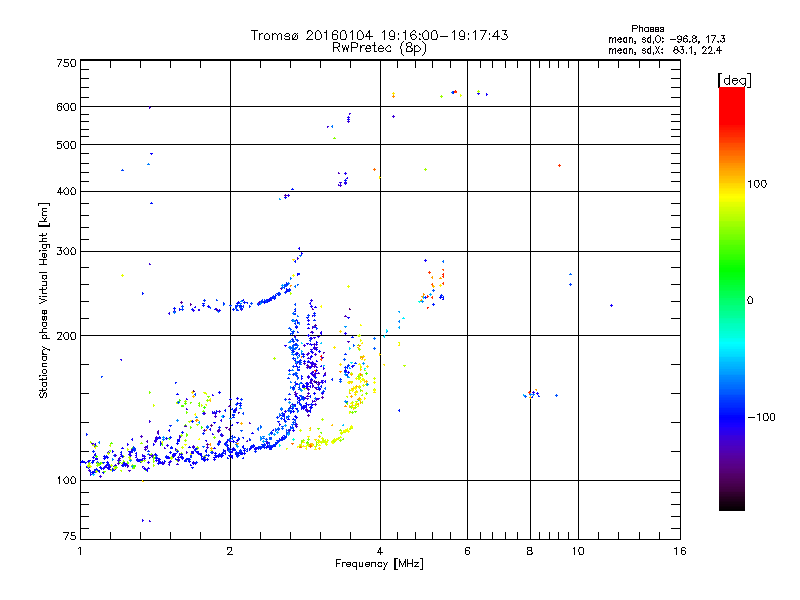Click the plot title 'Tromsø 20160104 19:16:00-19:17:43'
Viewport: 800px width, 600px height.
tap(379, 35)
